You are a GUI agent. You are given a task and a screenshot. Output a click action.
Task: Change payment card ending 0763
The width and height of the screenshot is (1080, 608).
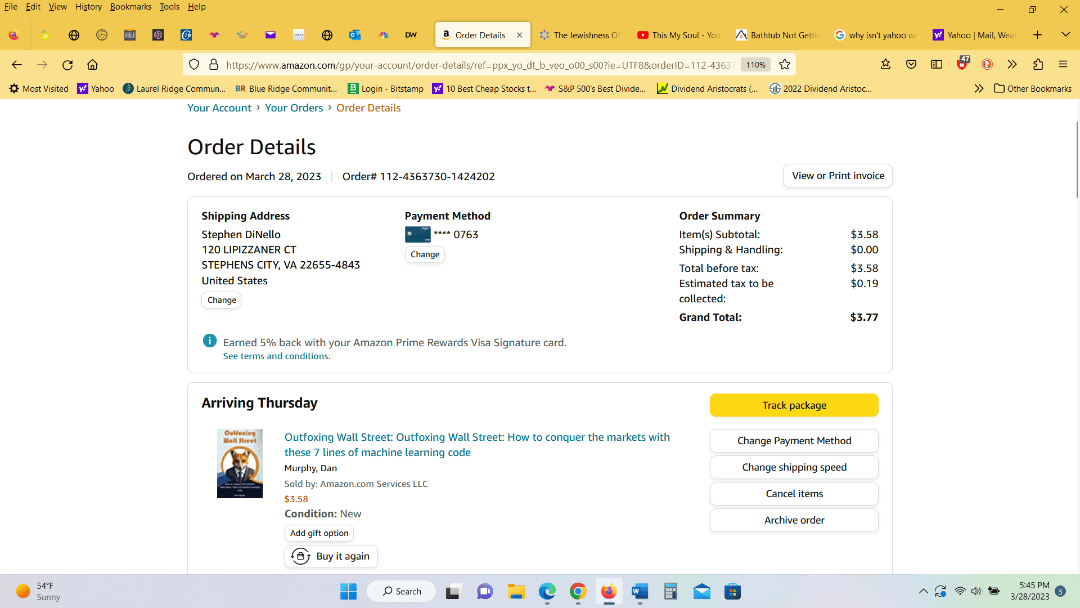tap(424, 254)
